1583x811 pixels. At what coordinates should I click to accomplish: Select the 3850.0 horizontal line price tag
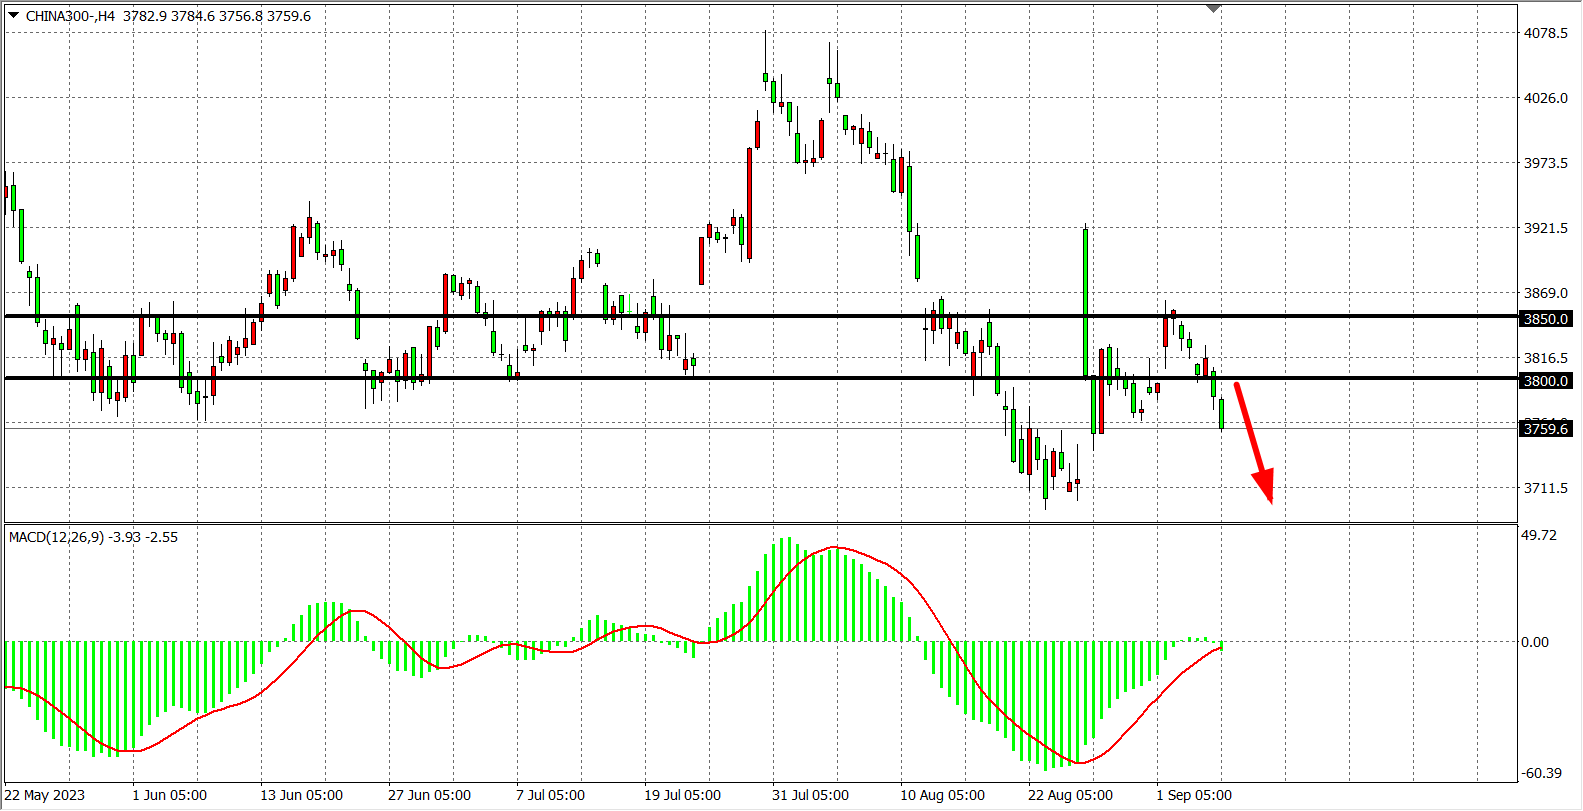click(1545, 319)
